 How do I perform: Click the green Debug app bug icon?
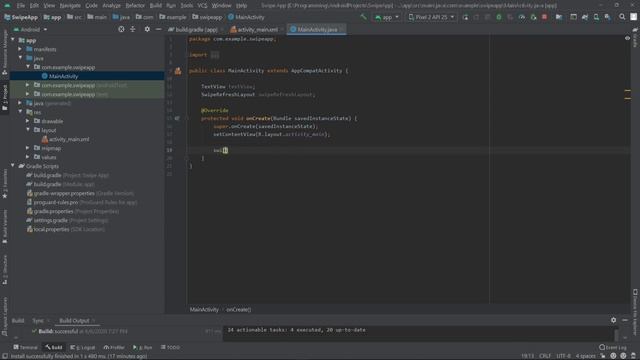pos(499,17)
